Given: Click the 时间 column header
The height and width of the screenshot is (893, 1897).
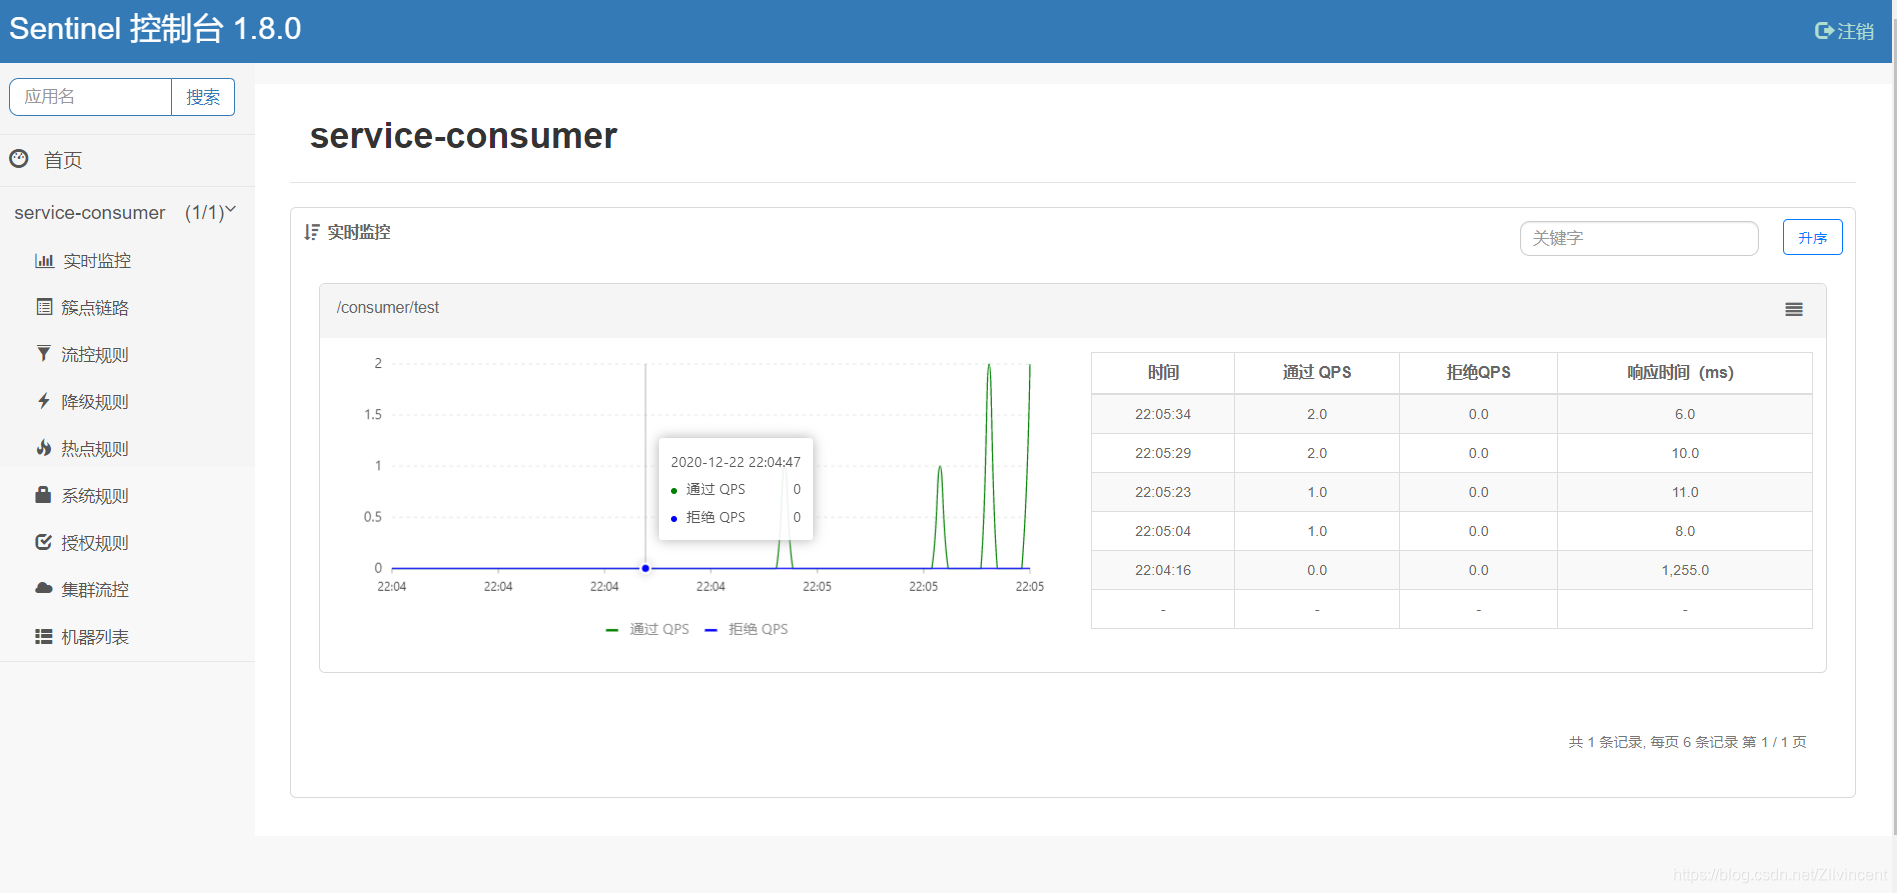Looking at the screenshot, I should pyautogui.click(x=1163, y=373).
